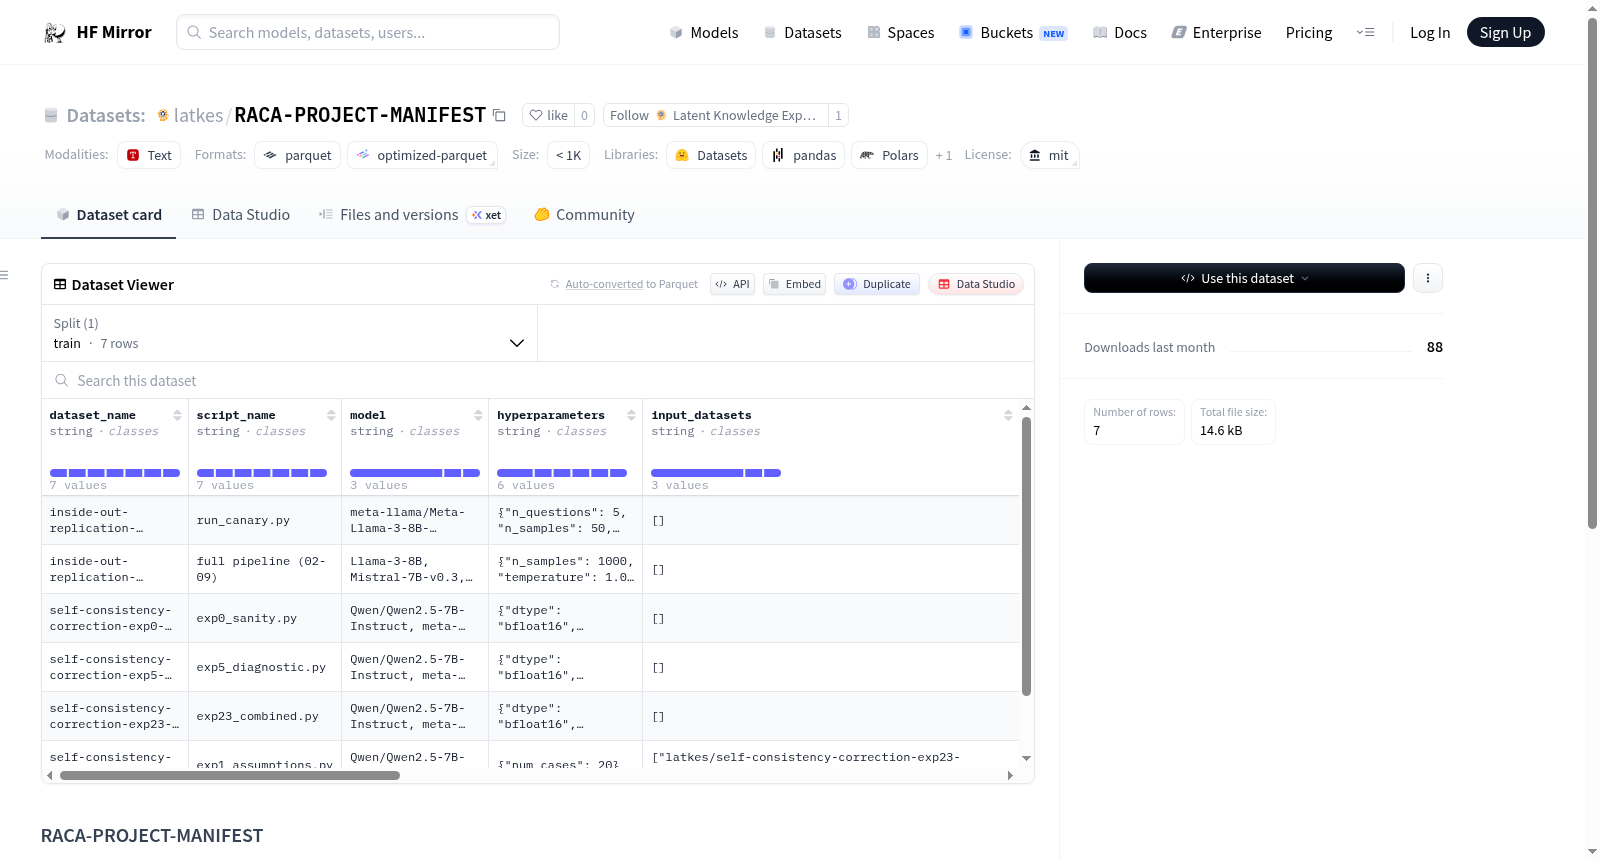1600x861 pixels.
Task: Select the exp23_combined.py cell
Action: (x=265, y=716)
